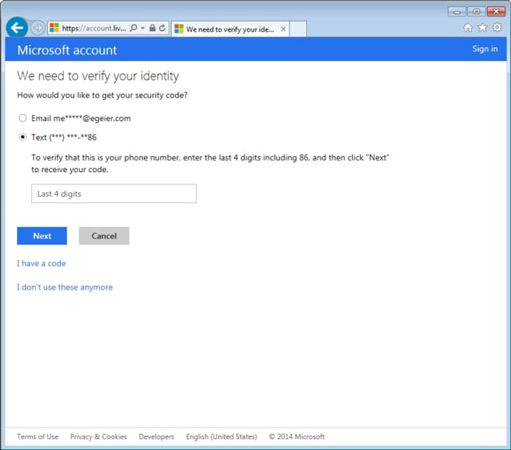Change language via English (United States)
This screenshot has height=450, width=511.
(222, 437)
